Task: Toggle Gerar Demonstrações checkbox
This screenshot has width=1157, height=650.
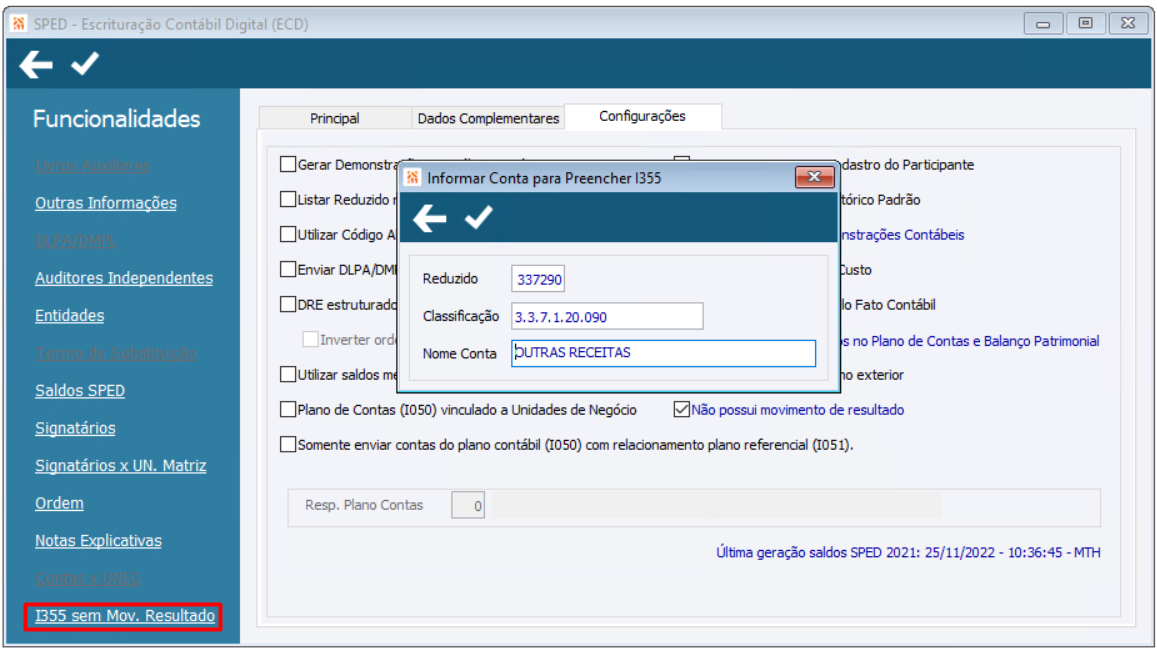Action: click(x=288, y=165)
